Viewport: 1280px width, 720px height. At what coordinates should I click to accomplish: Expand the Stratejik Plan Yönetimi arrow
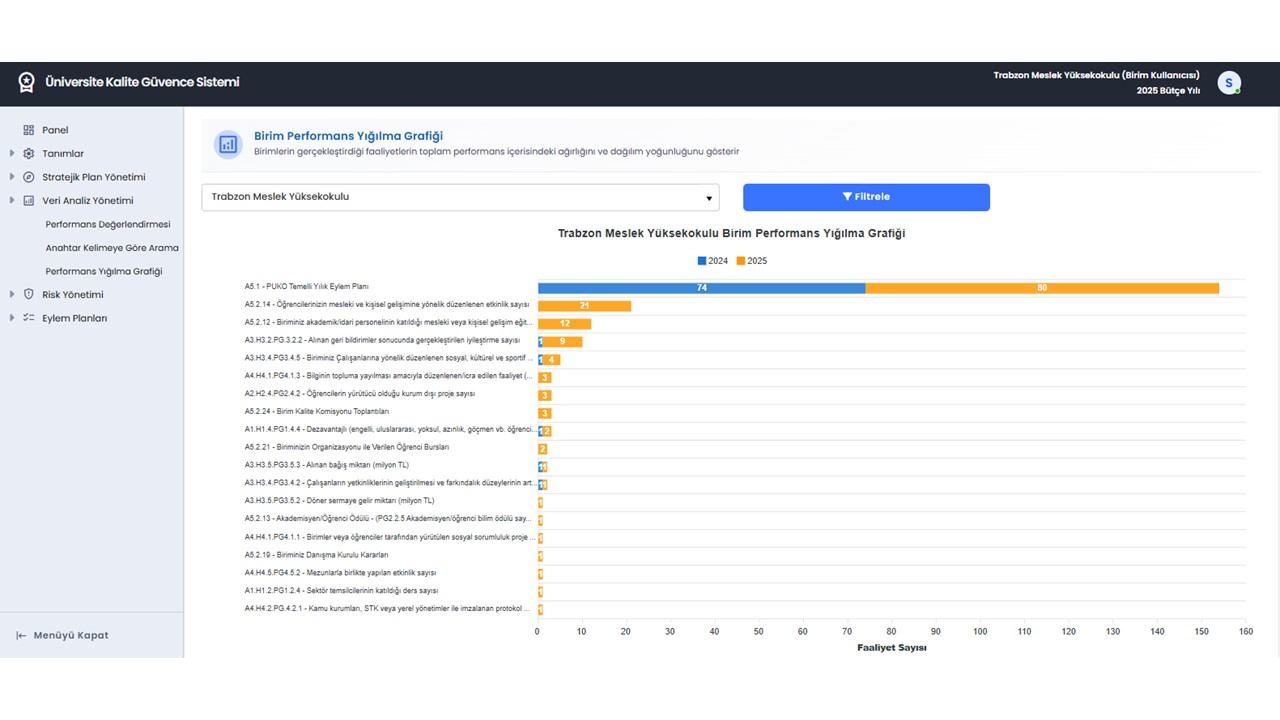pyautogui.click(x=12, y=177)
